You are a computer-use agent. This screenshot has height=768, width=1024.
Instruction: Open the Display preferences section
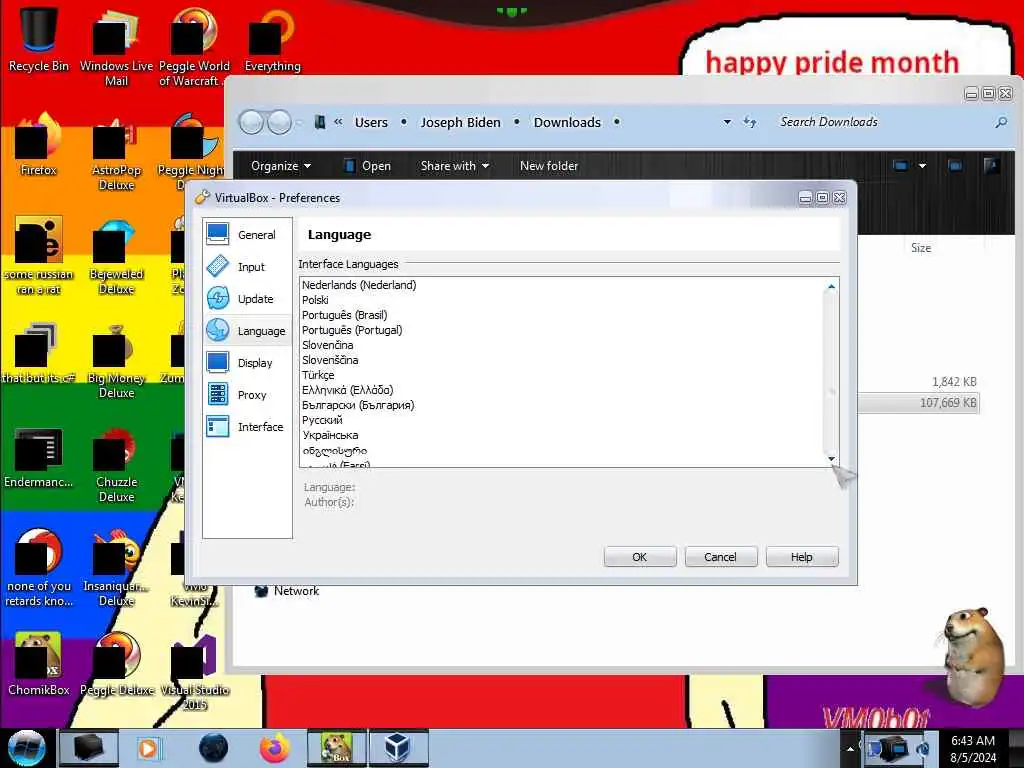247,362
